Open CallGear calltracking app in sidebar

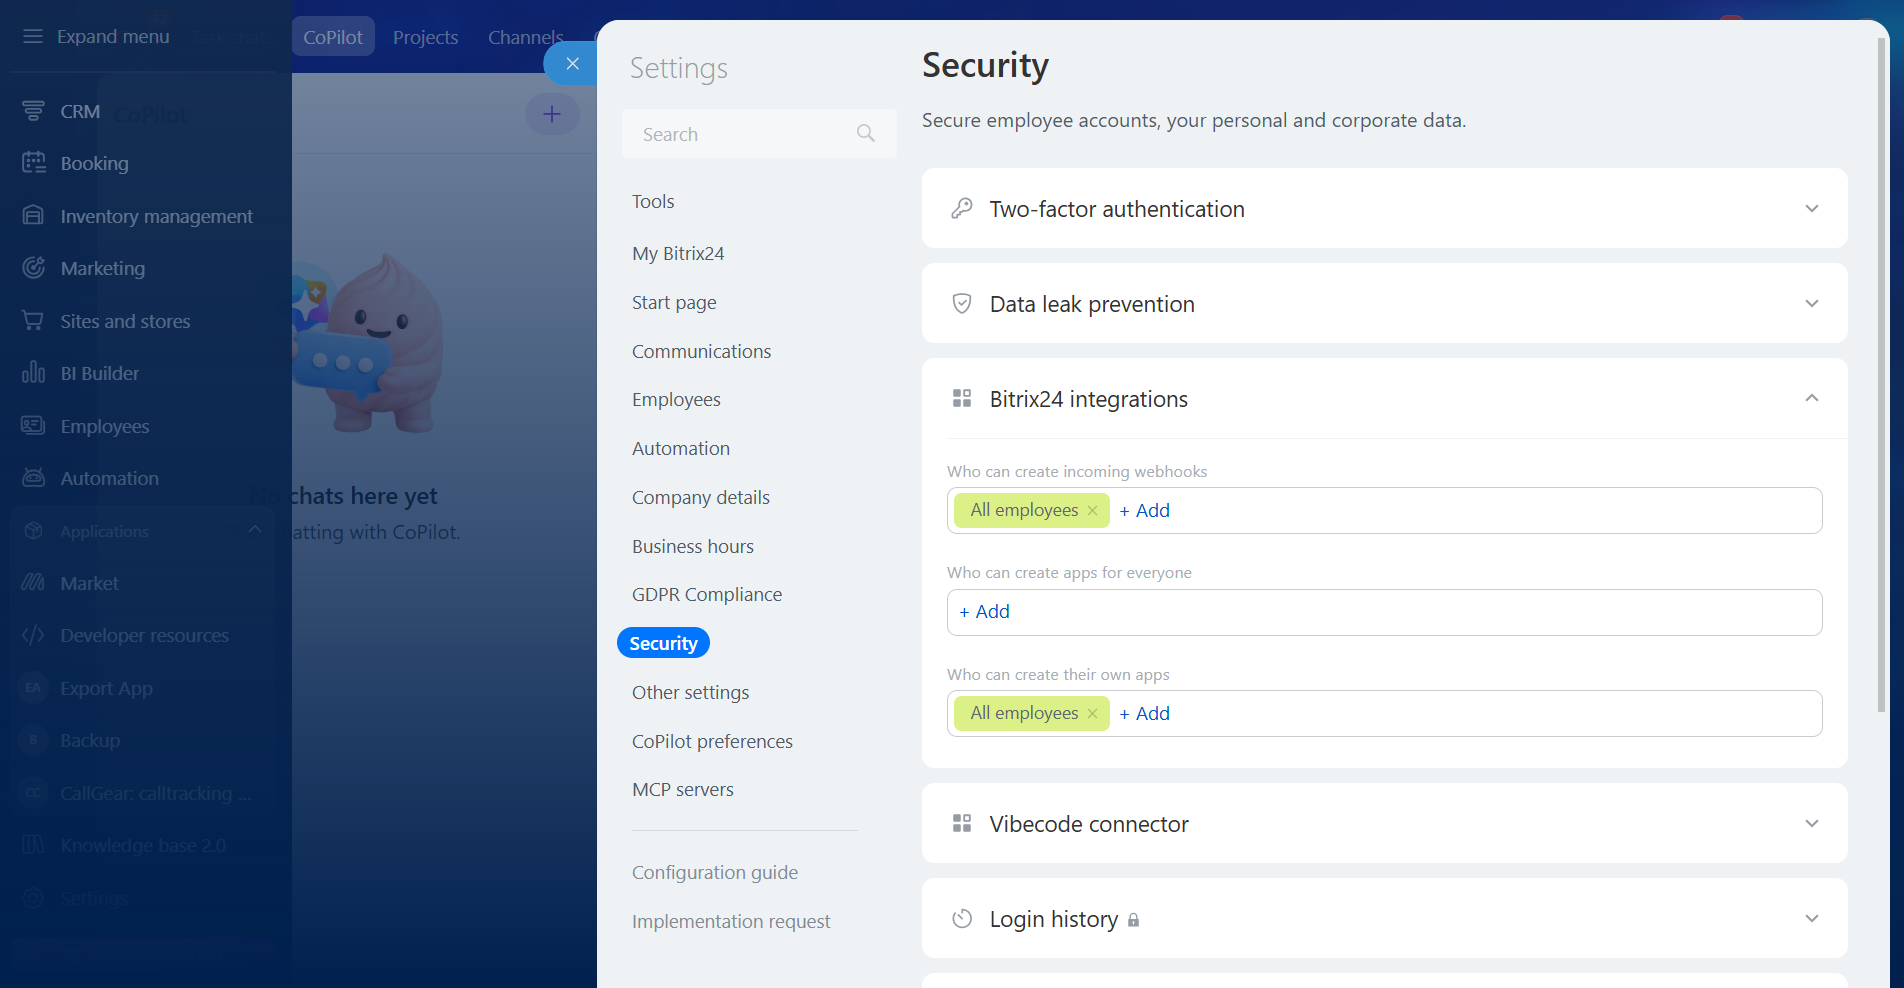click(155, 793)
